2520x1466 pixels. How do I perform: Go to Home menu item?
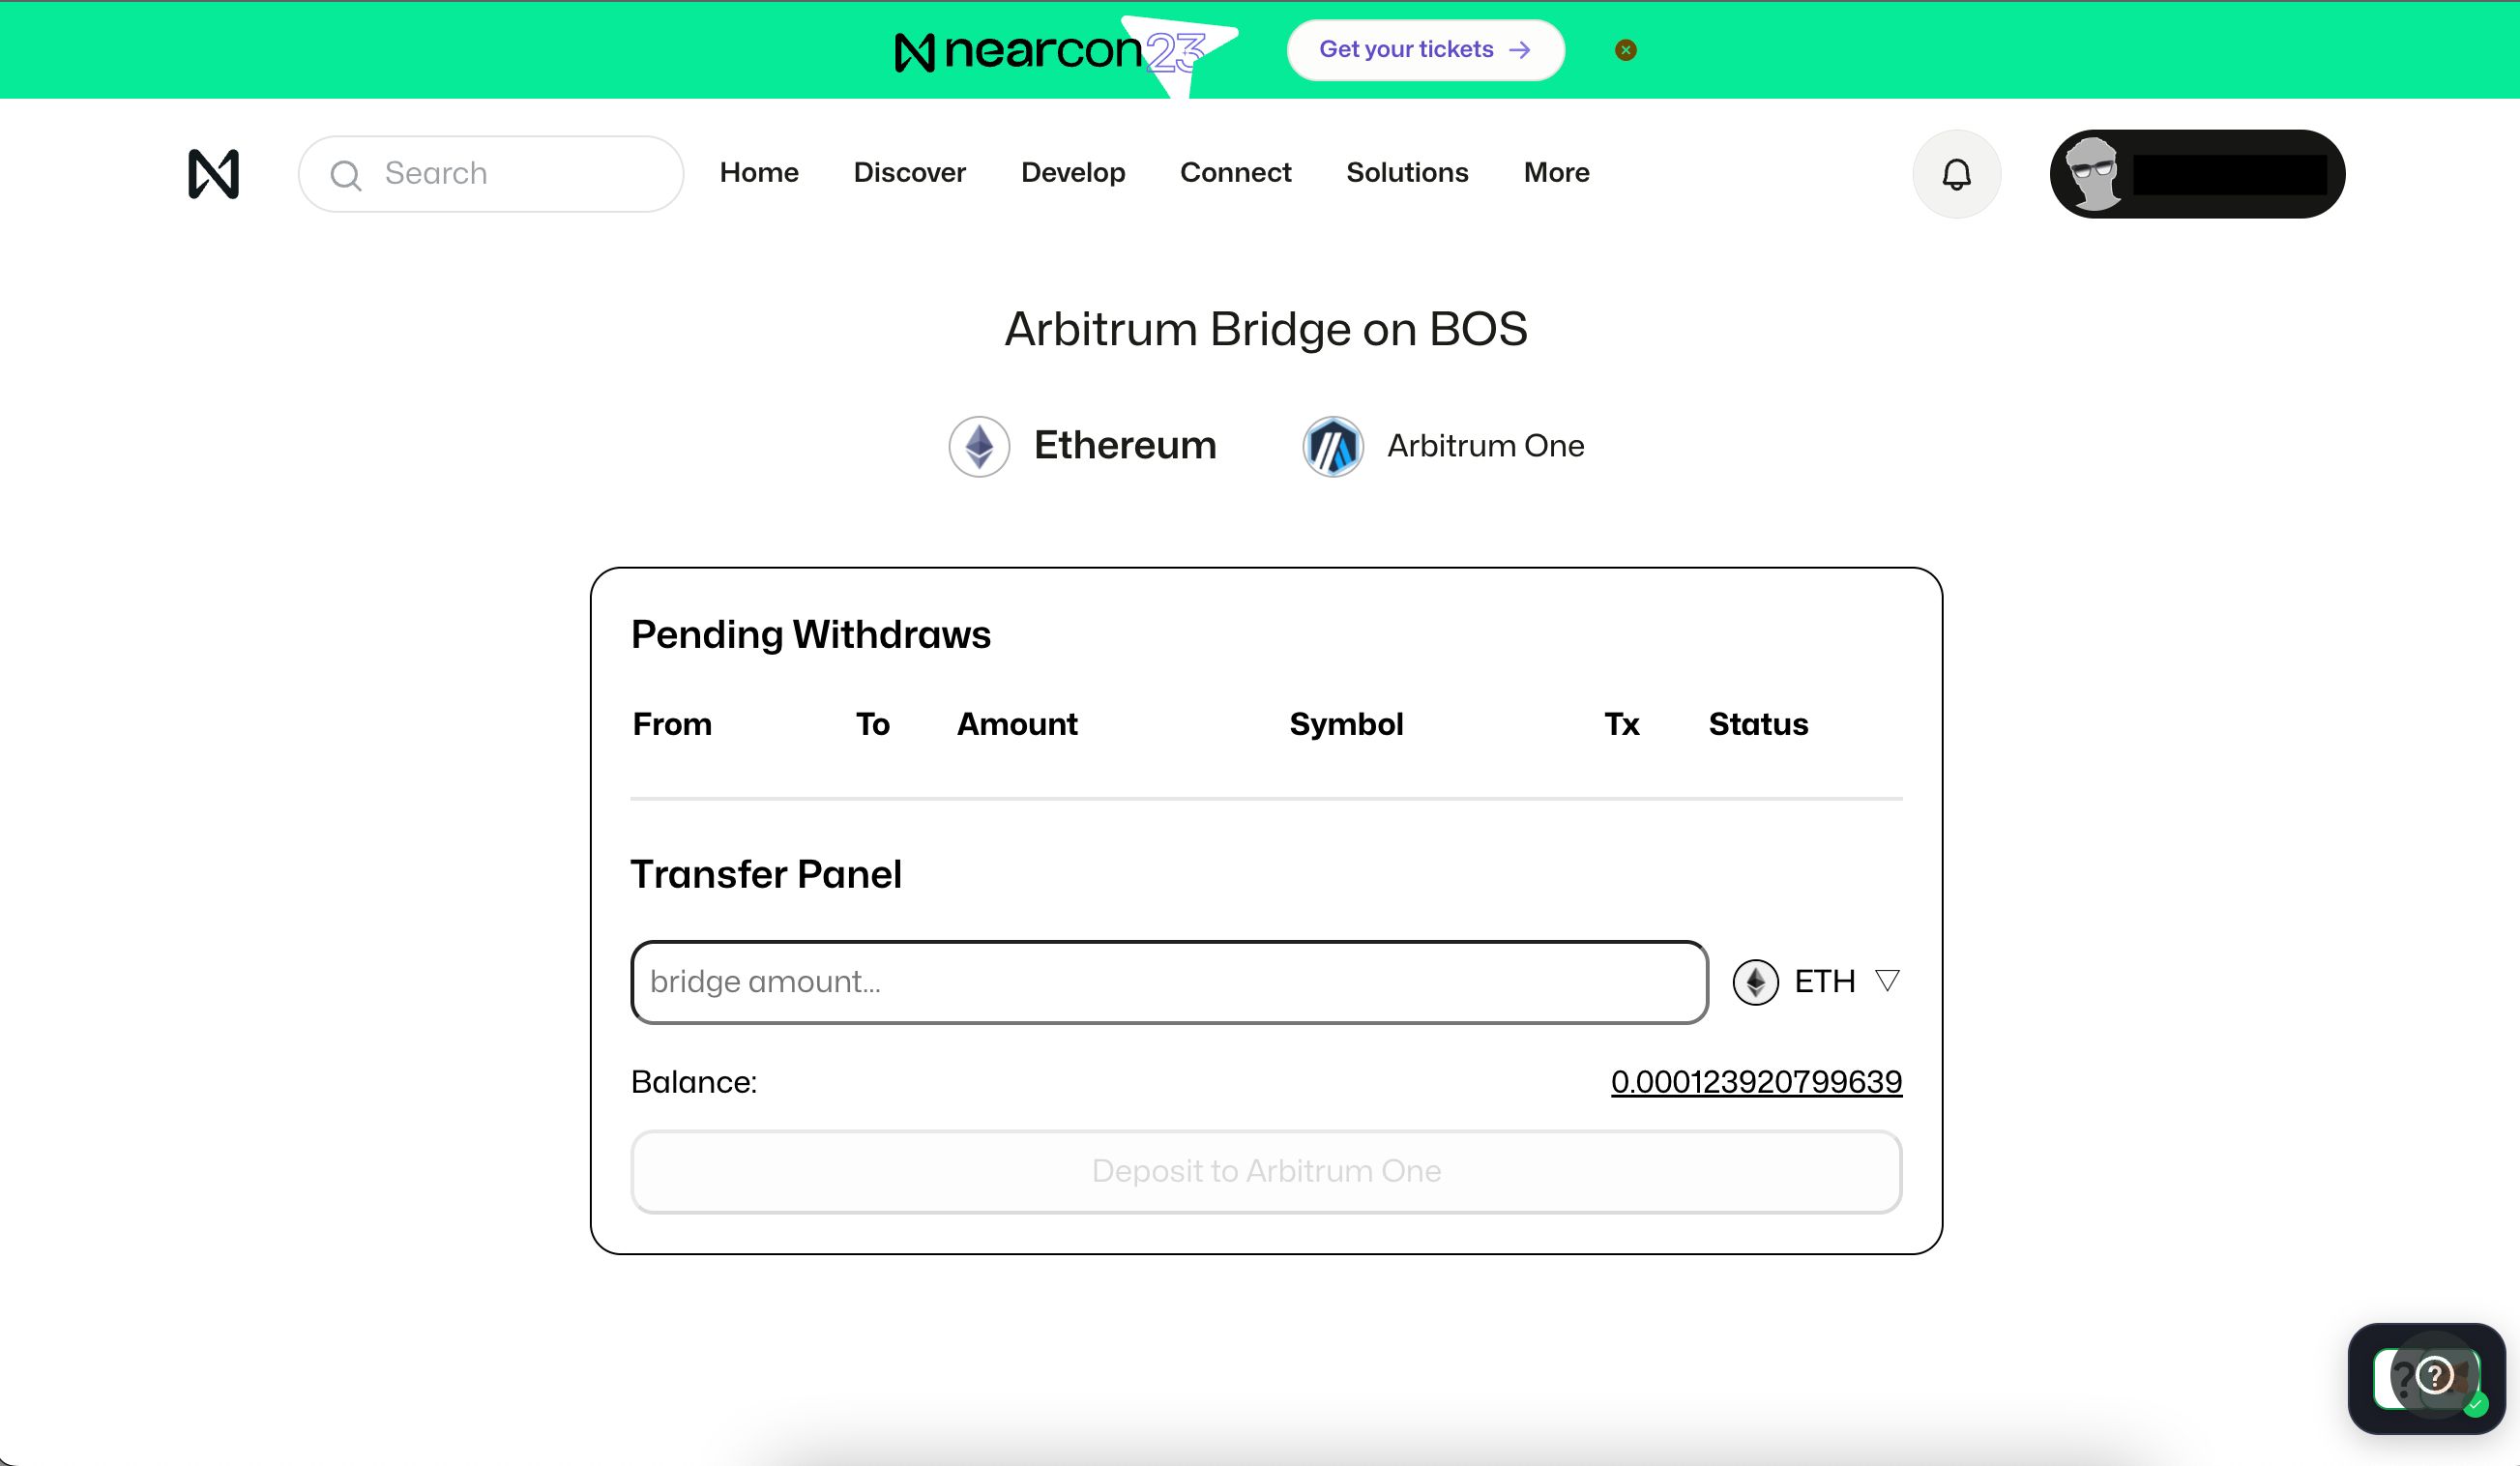(x=759, y=173)
